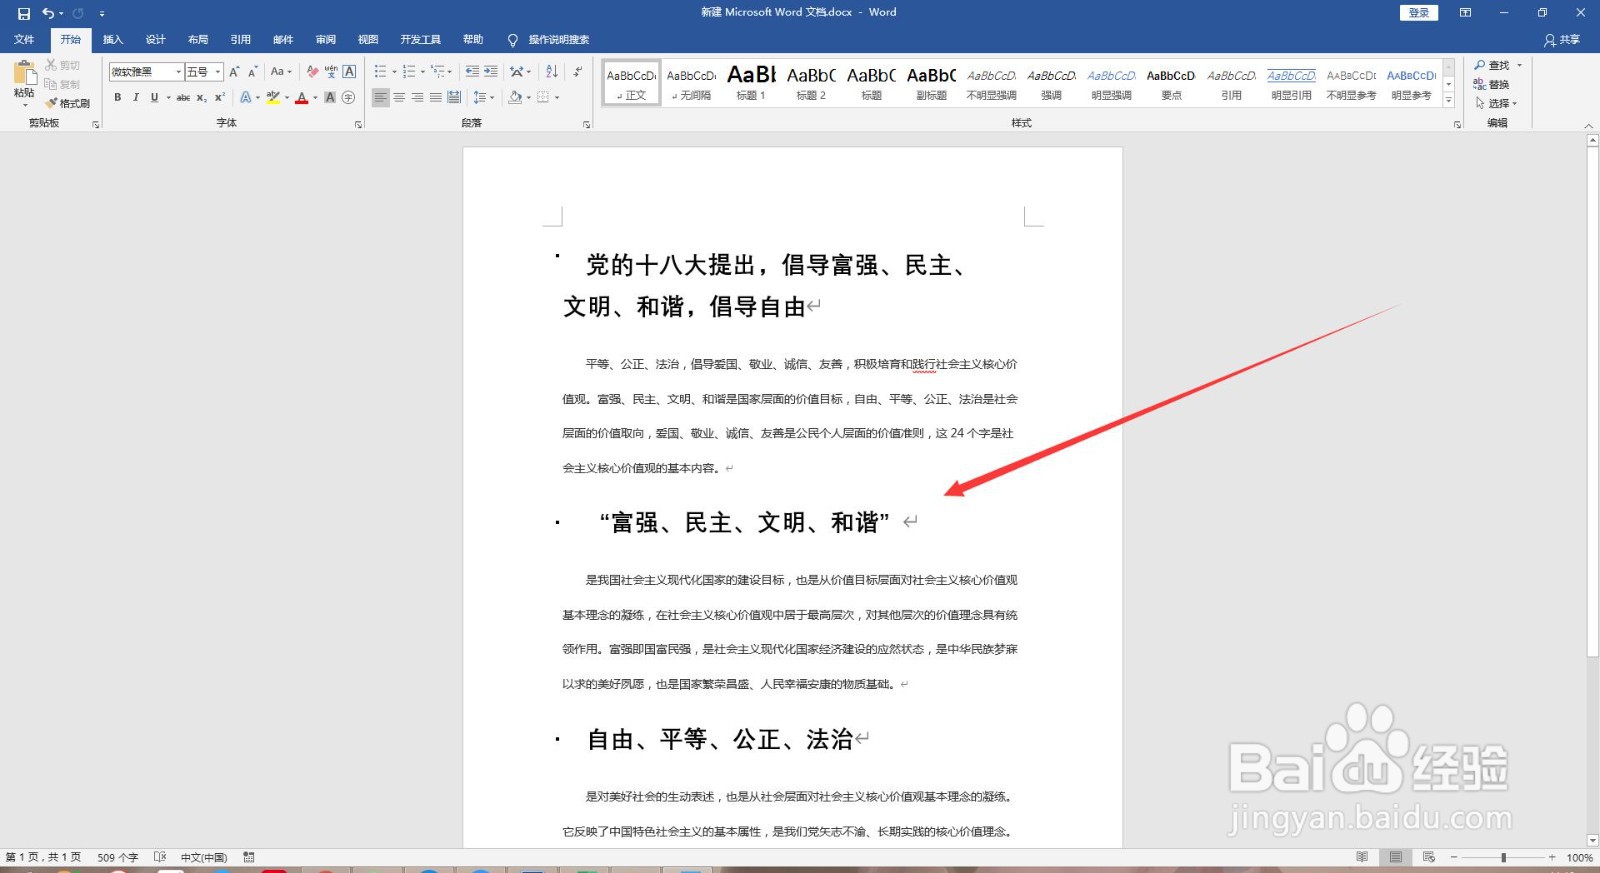Viewport: 1600px width, 873px height.
Task: Click the macro recording icon in status bar
Action: coord(249,857)
